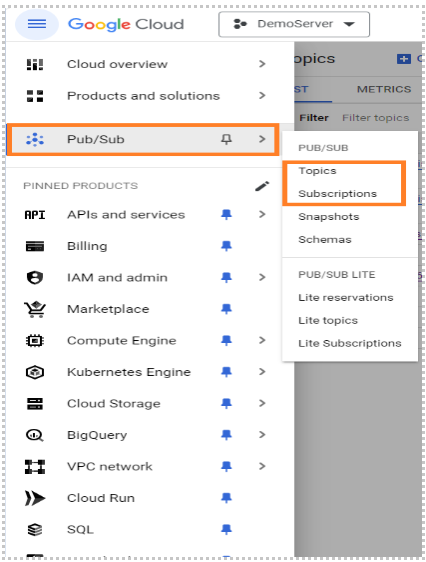
Task: Expand APIs and services submenu chevron
Action: click(x=262, y=214)
